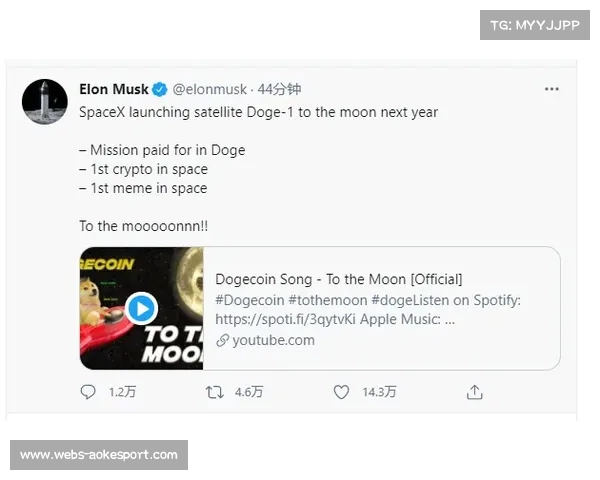Click the www.webs-aokesport.com watermark banner
600x480 pixels.
pos(99,455)
